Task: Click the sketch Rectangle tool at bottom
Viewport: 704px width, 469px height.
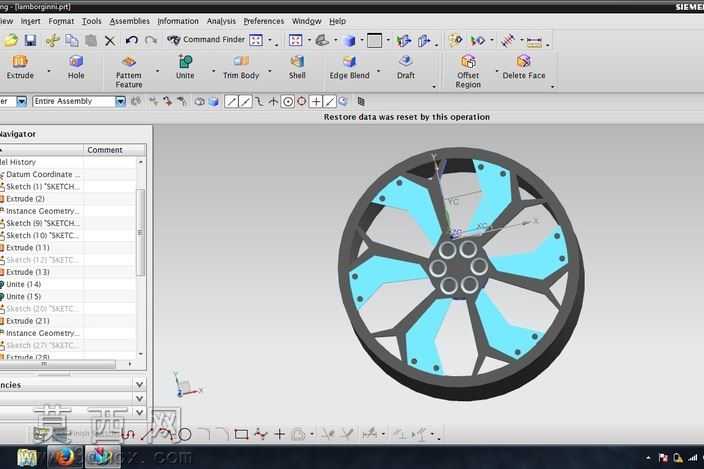Action: 242,434
